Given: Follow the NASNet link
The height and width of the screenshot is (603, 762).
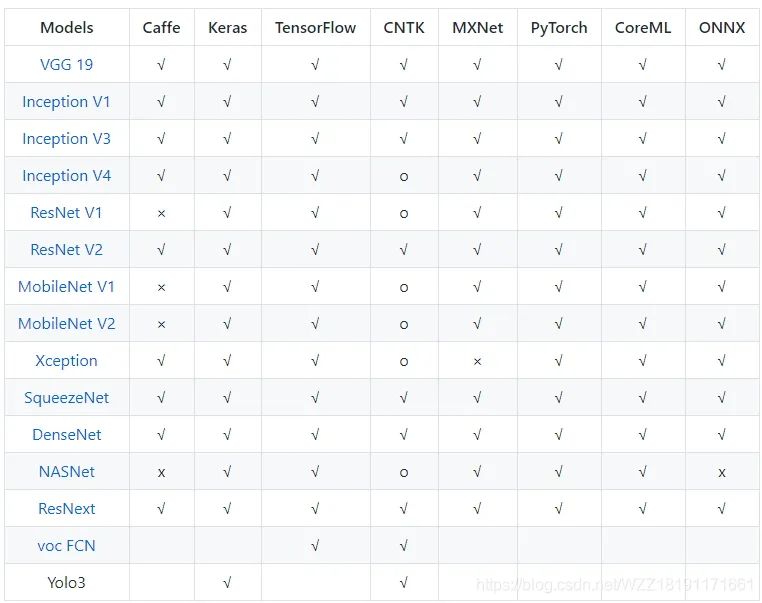Looking at the screenshot, I should click(66, 471).
